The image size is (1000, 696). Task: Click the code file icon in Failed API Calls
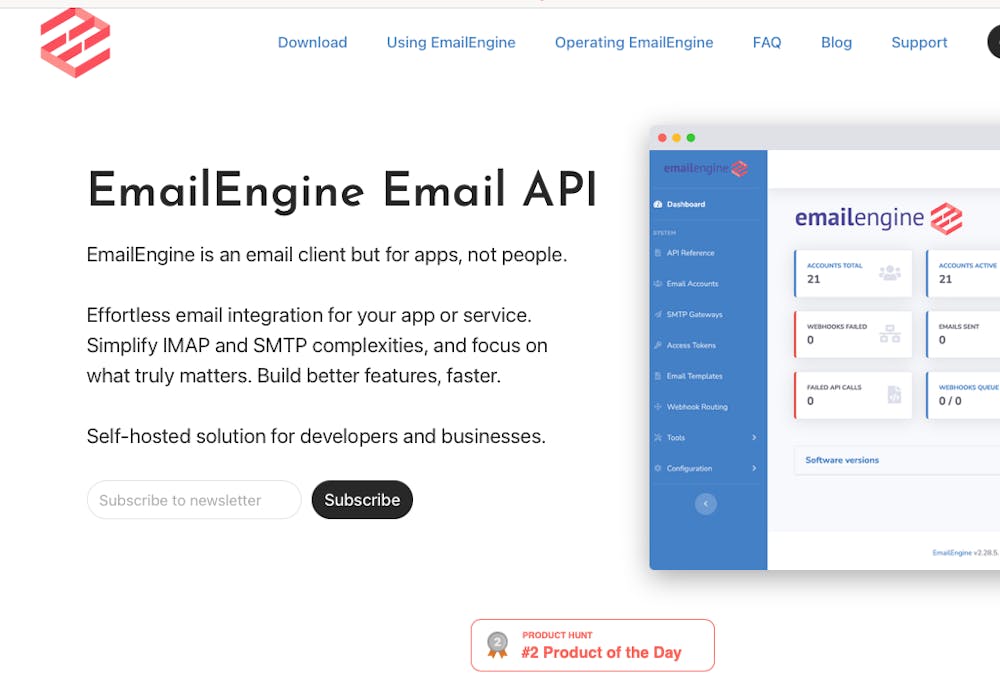point(894,395)
